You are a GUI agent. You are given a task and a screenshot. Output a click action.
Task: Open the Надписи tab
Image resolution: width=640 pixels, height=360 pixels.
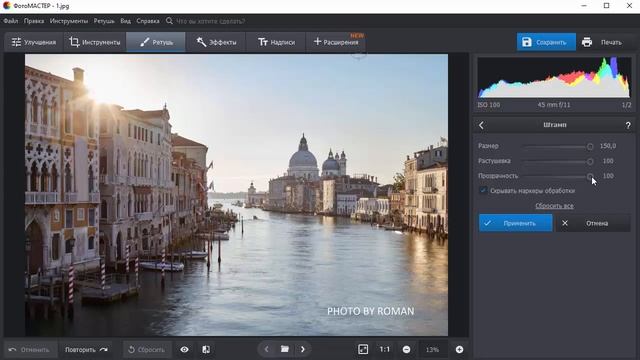click(x=276, y=42)
